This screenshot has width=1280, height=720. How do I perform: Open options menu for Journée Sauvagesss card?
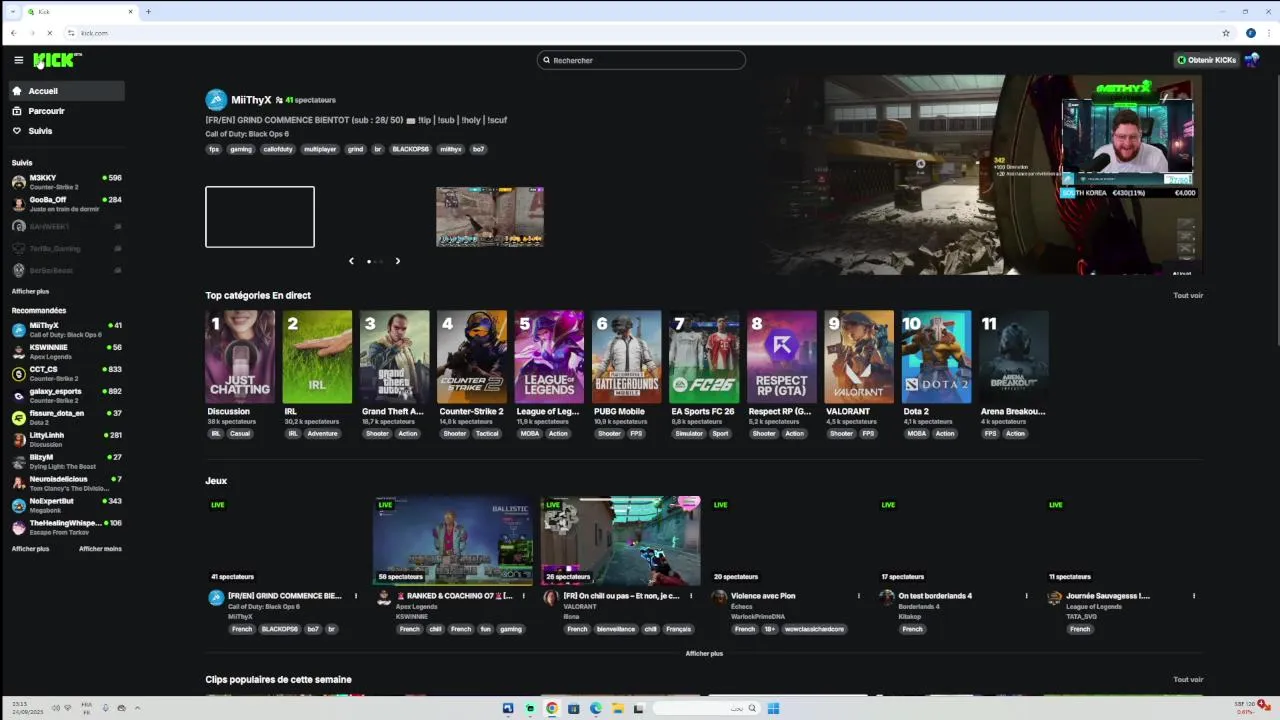pyautogui.click(x=1193, y=596)
